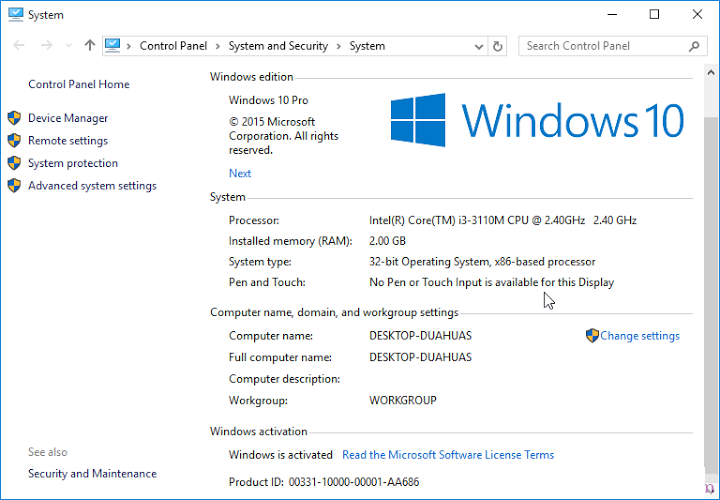Click Change settings link
The image size is (720, 500).
click(x=640, y=336)
